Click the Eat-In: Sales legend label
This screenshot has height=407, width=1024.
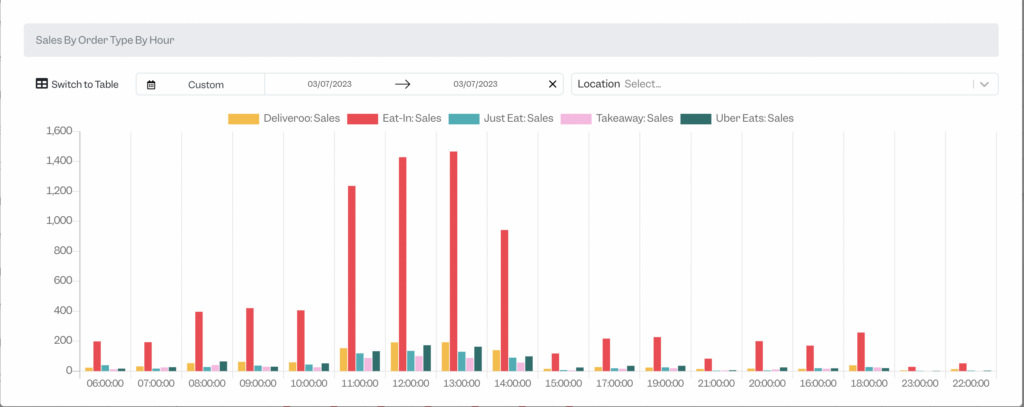(412, 119)
